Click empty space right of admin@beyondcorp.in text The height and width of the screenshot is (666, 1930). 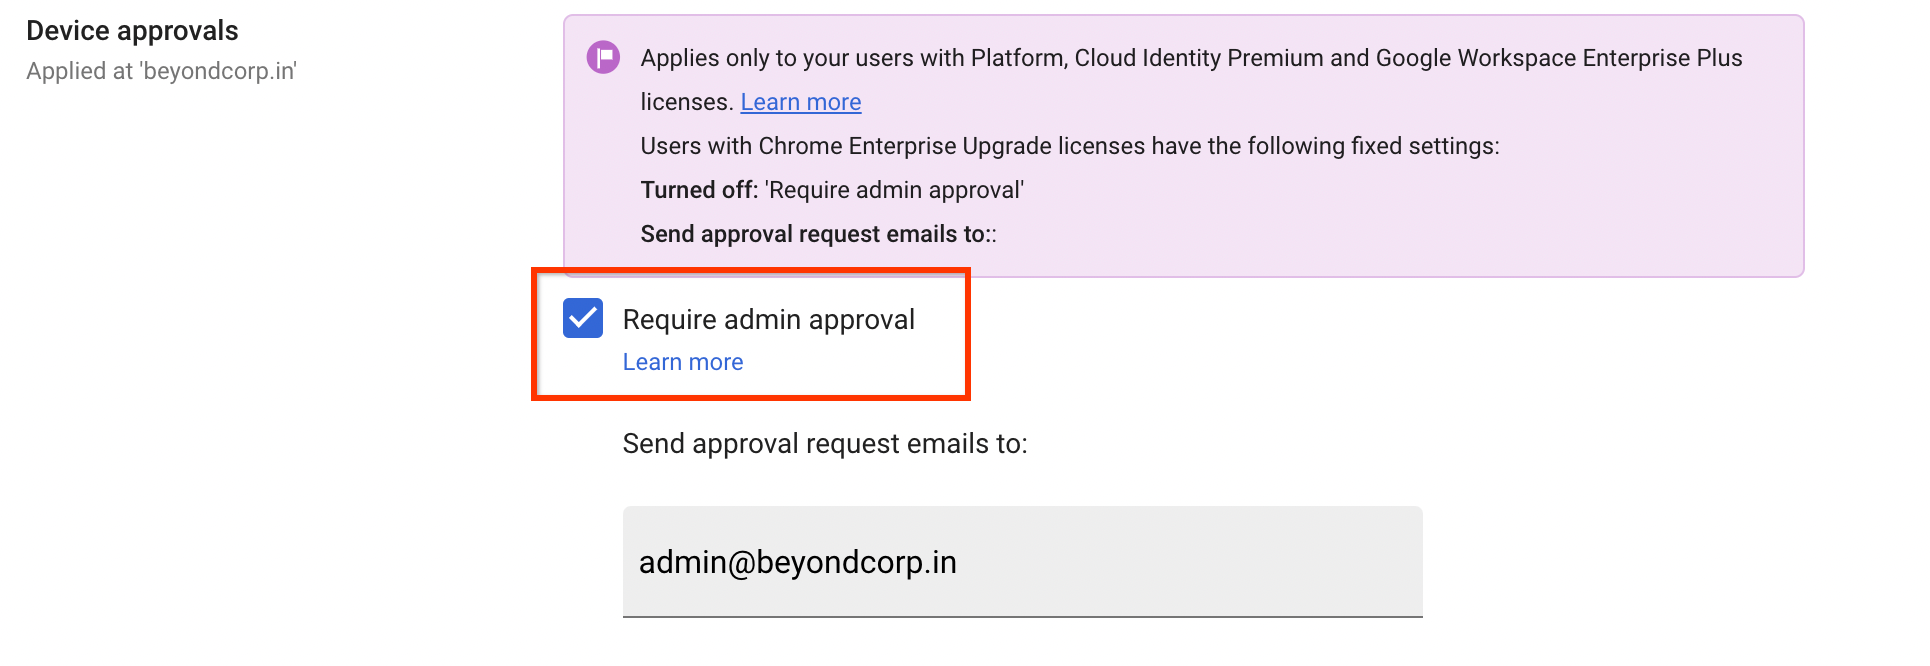coord(1200,562)
